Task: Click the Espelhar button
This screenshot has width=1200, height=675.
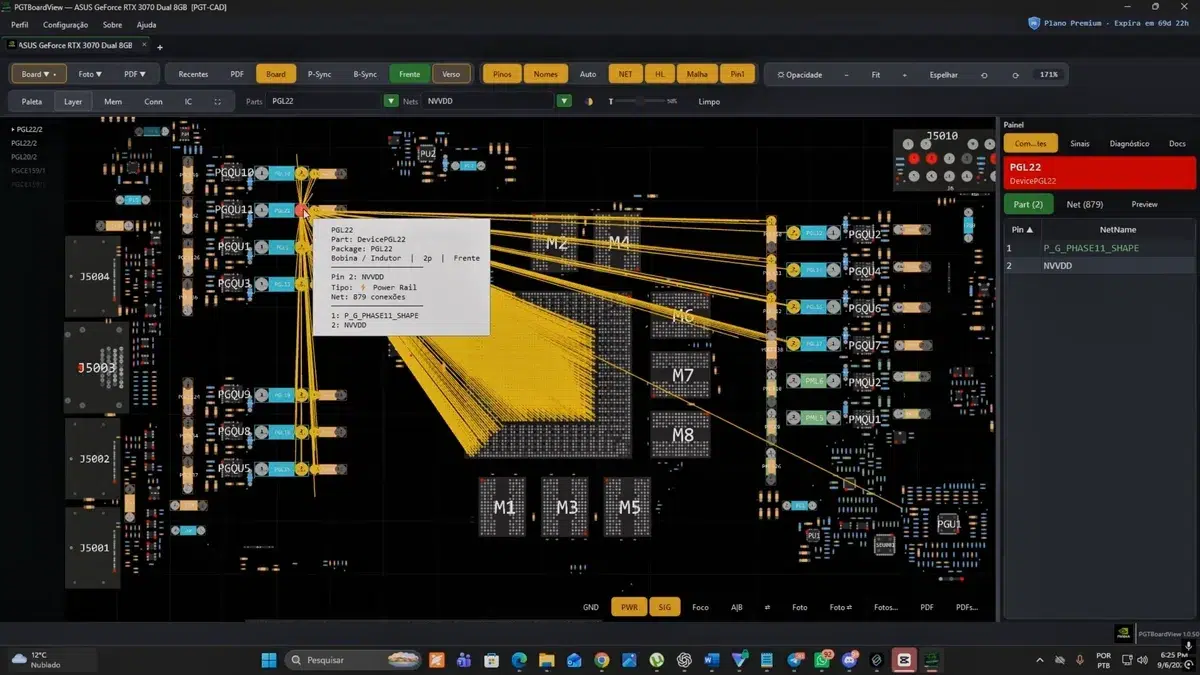Action: coord(943,74)
